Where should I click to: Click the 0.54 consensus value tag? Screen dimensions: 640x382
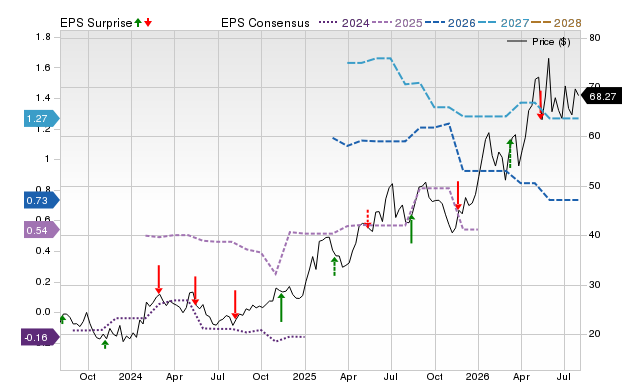point(41,230)
